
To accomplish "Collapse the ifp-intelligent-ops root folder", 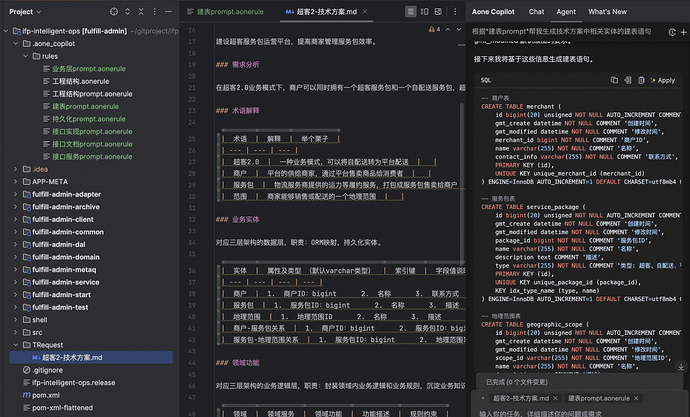I will click(6, 31).
